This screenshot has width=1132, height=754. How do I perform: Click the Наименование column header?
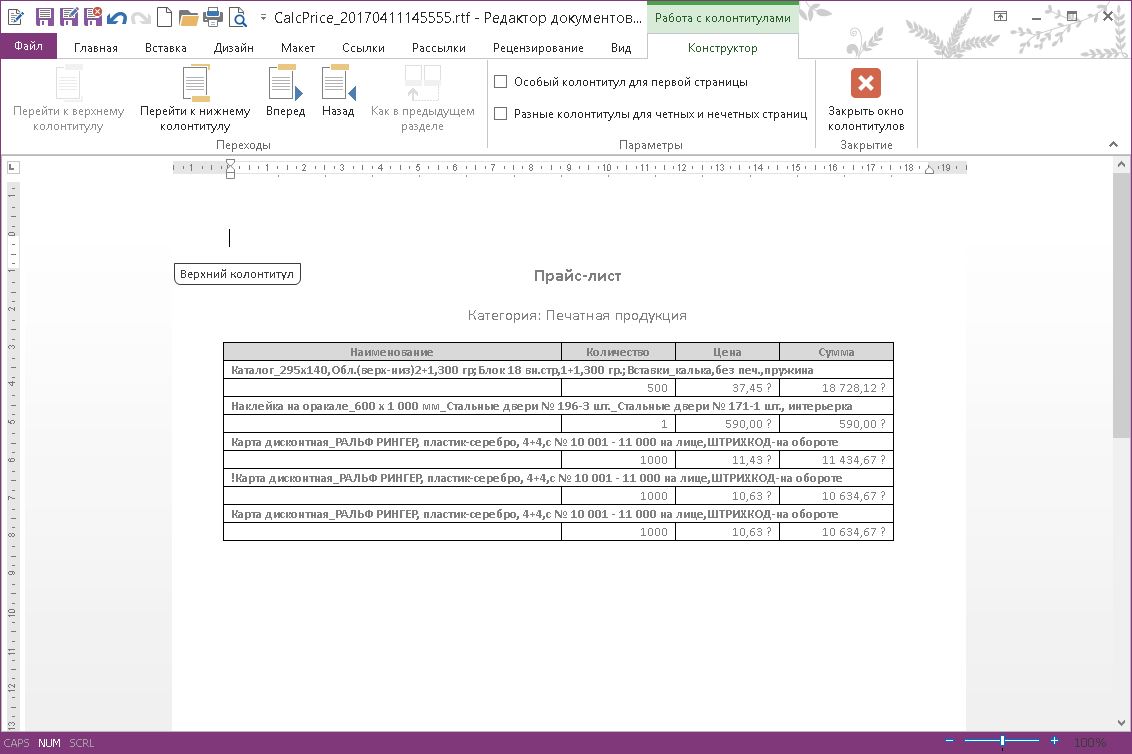pos(392,352)
